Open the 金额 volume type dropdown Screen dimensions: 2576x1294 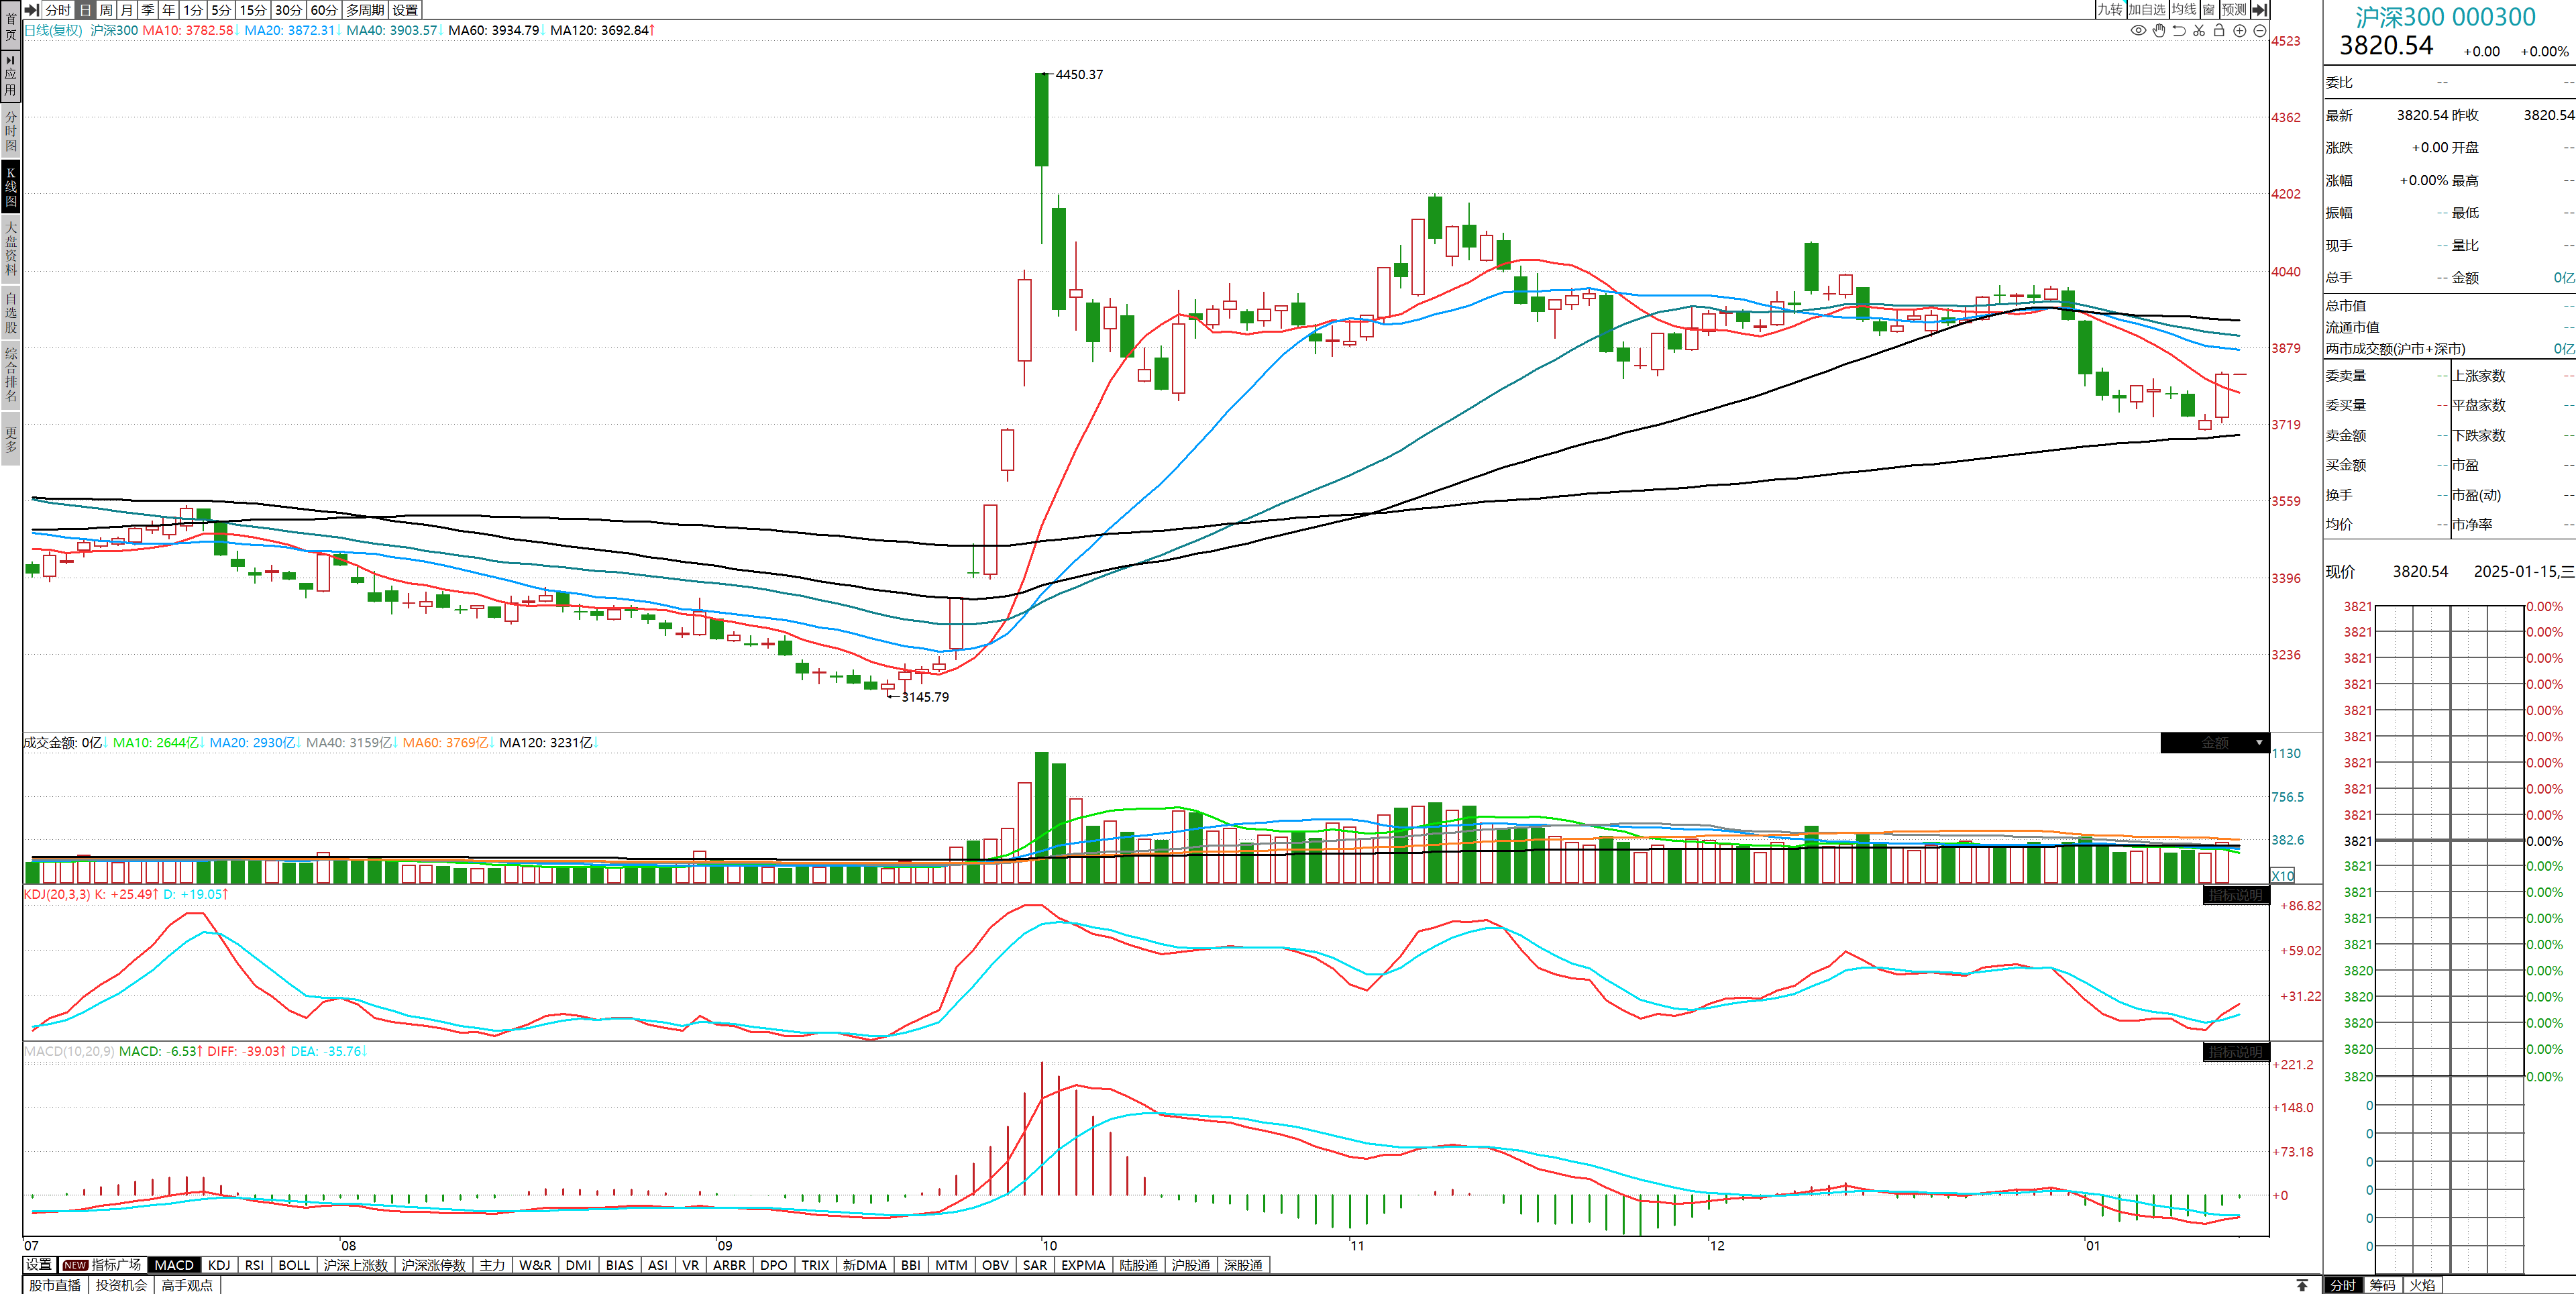point(2215,743)
